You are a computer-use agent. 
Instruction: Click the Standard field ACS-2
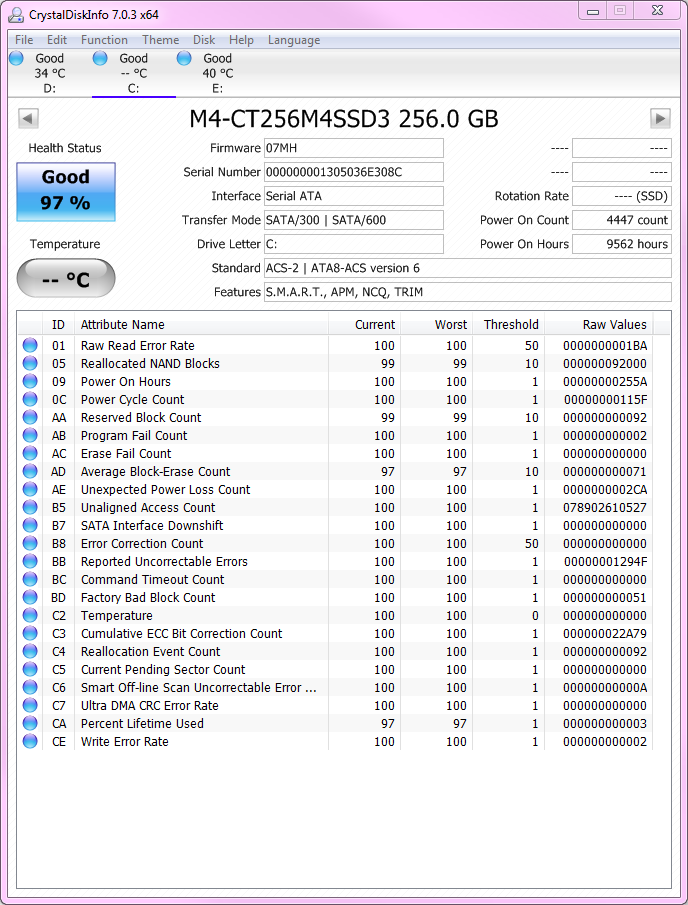coord(468,268)
